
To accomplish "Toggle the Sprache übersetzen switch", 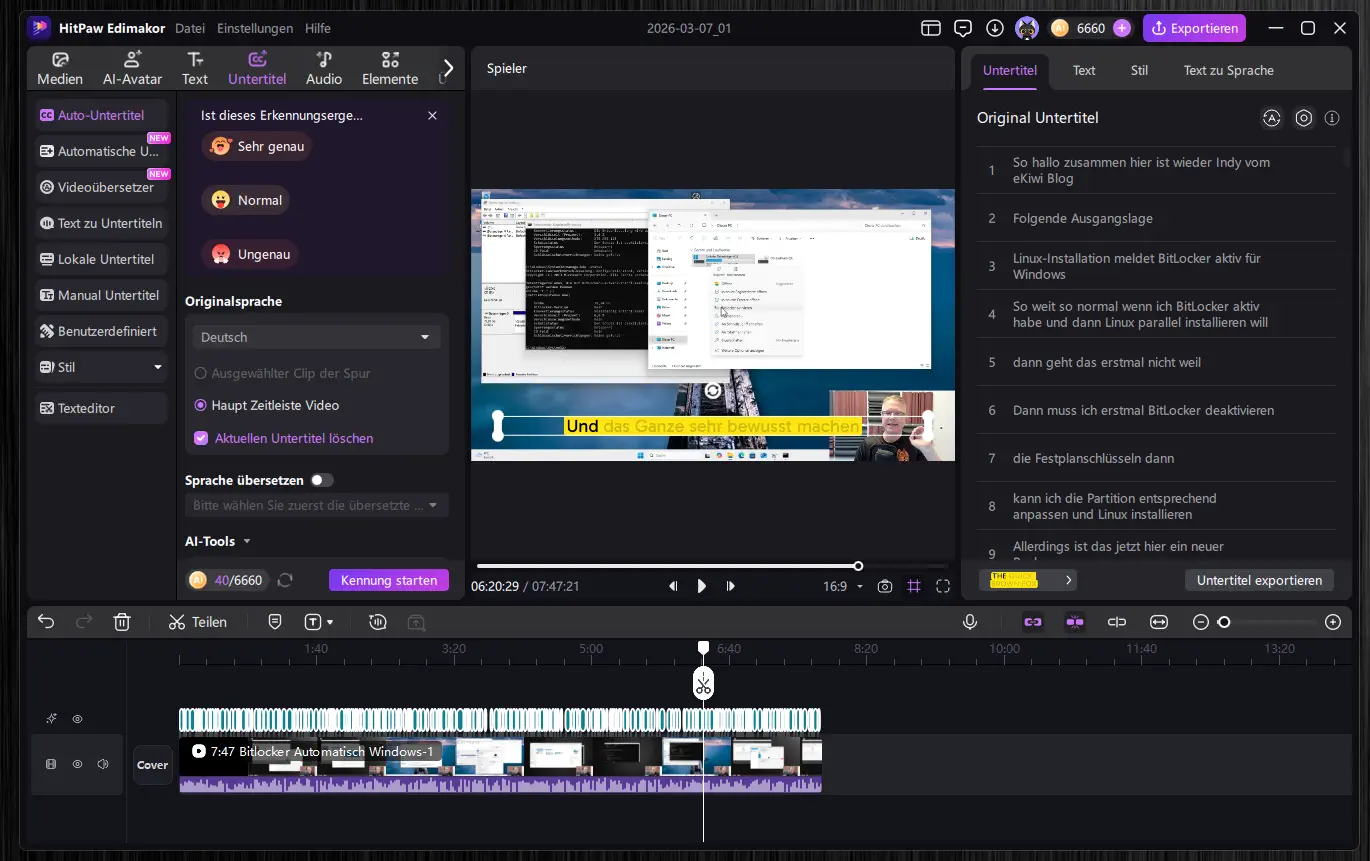I will [x=322, y=480].
